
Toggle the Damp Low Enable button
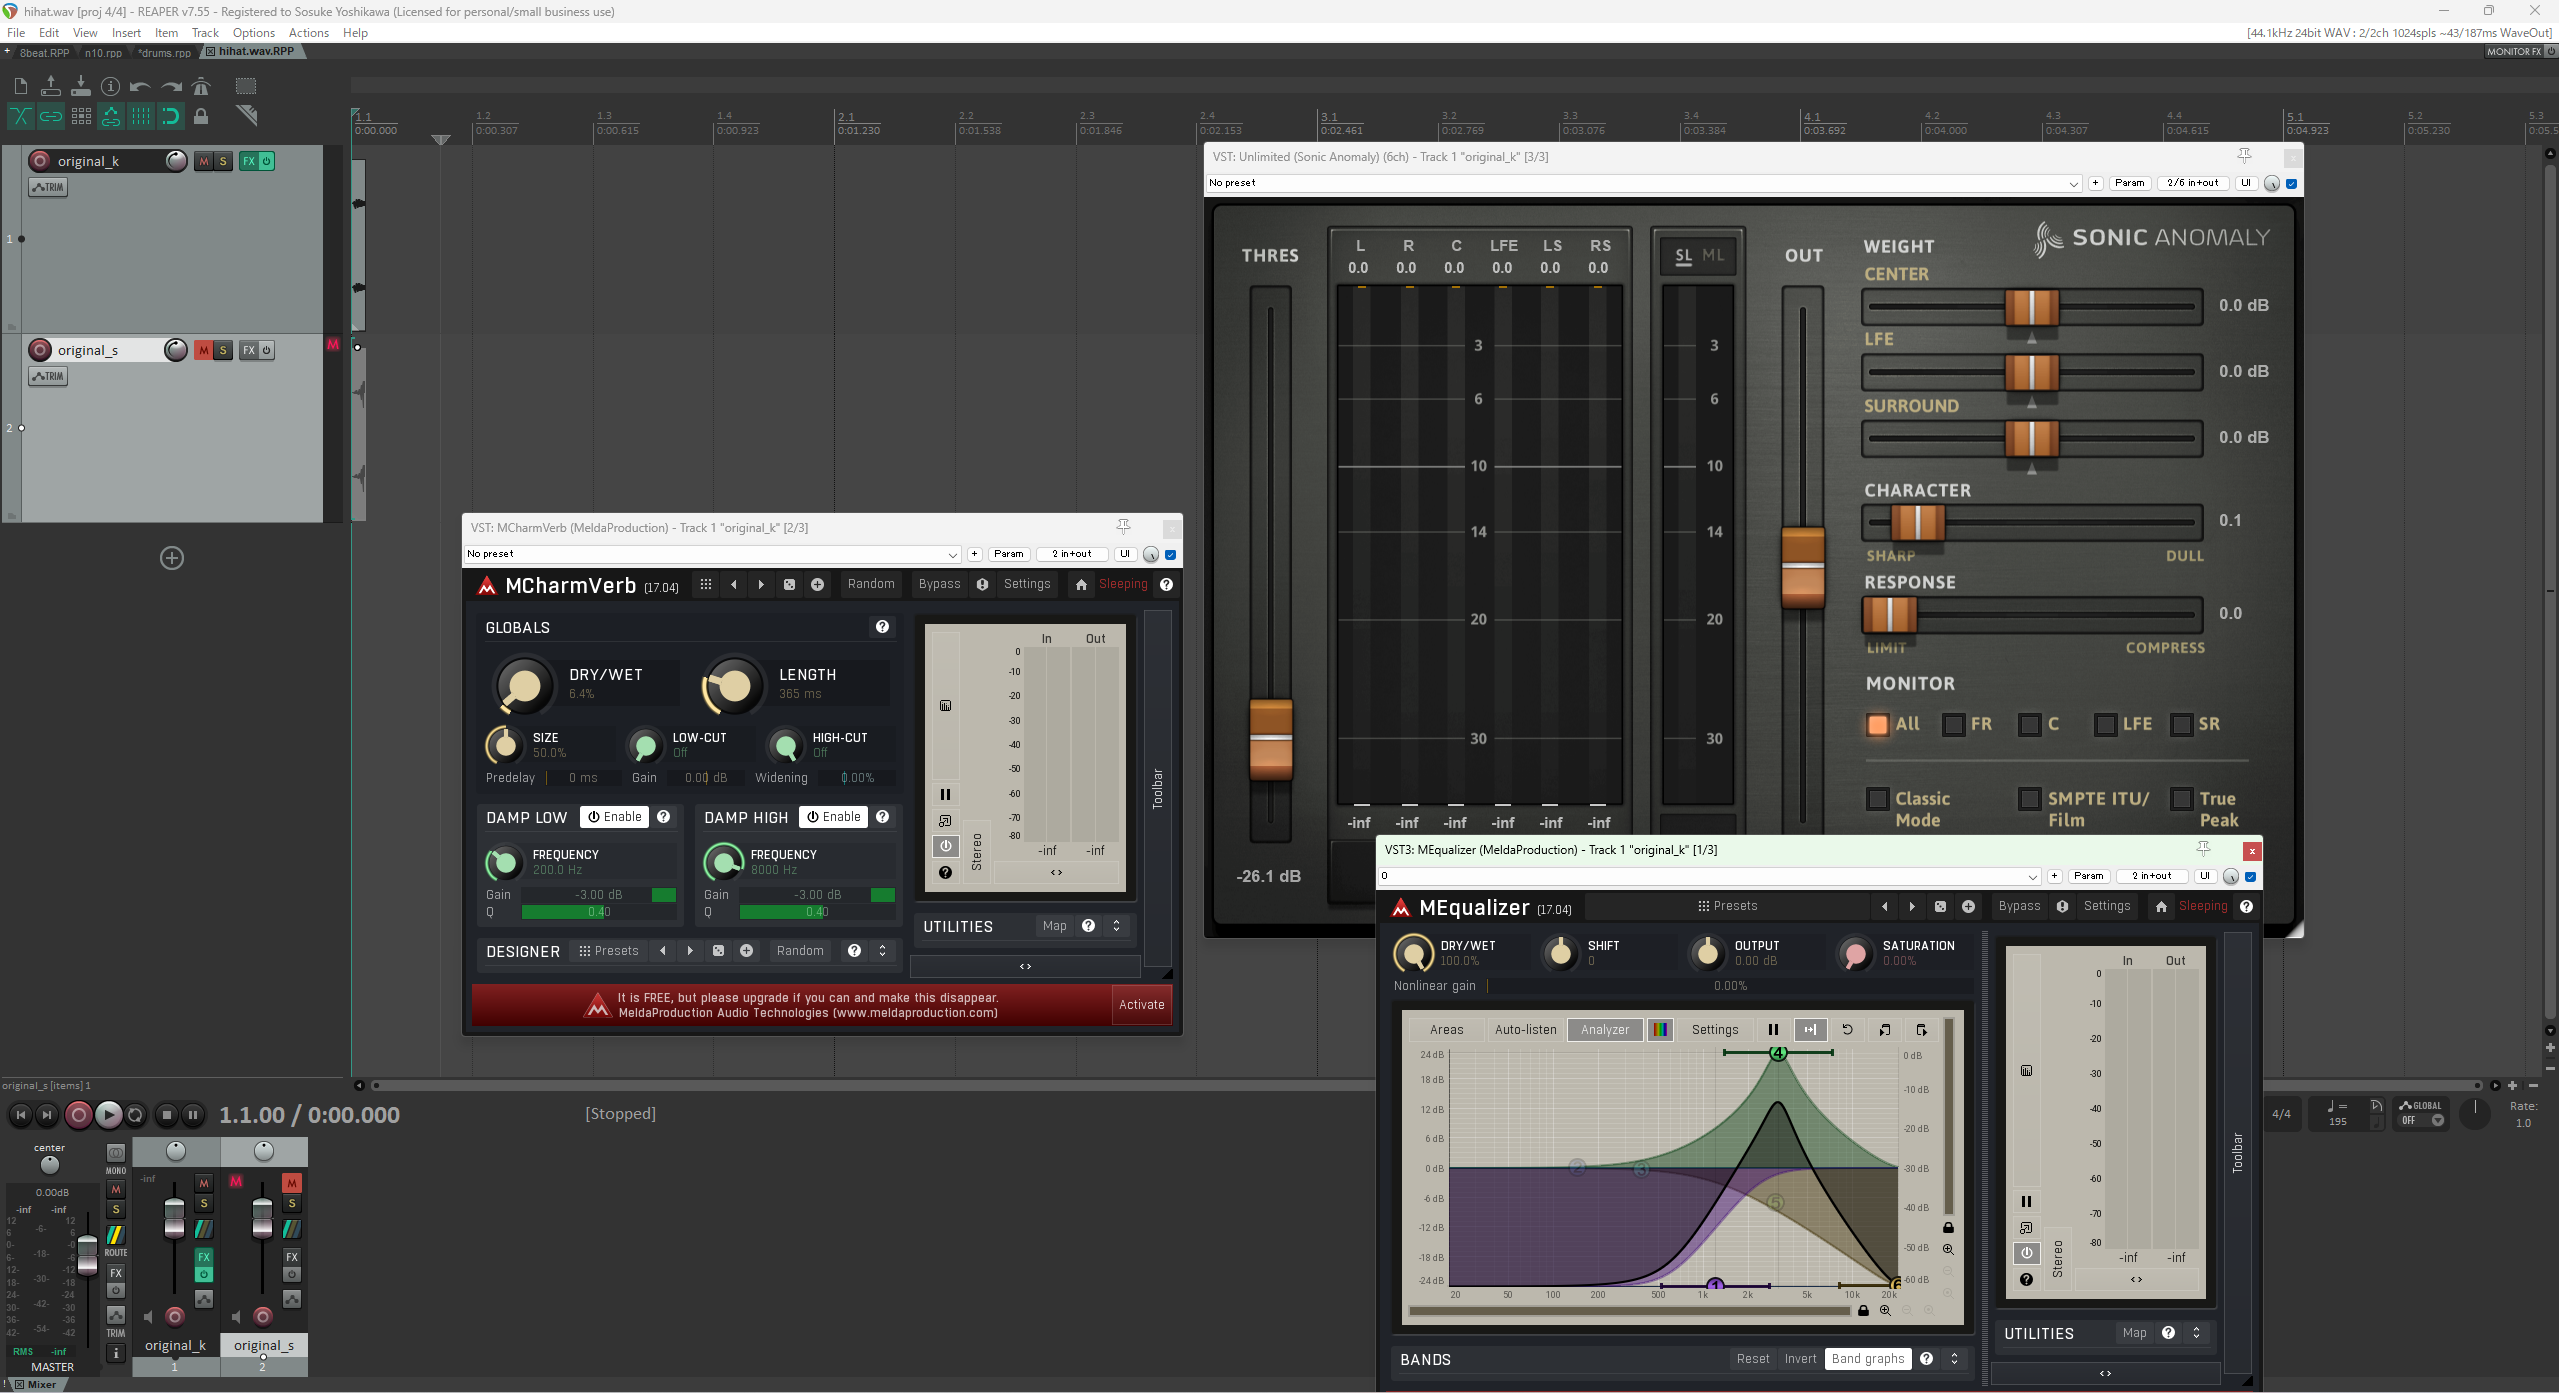point(614,817)
